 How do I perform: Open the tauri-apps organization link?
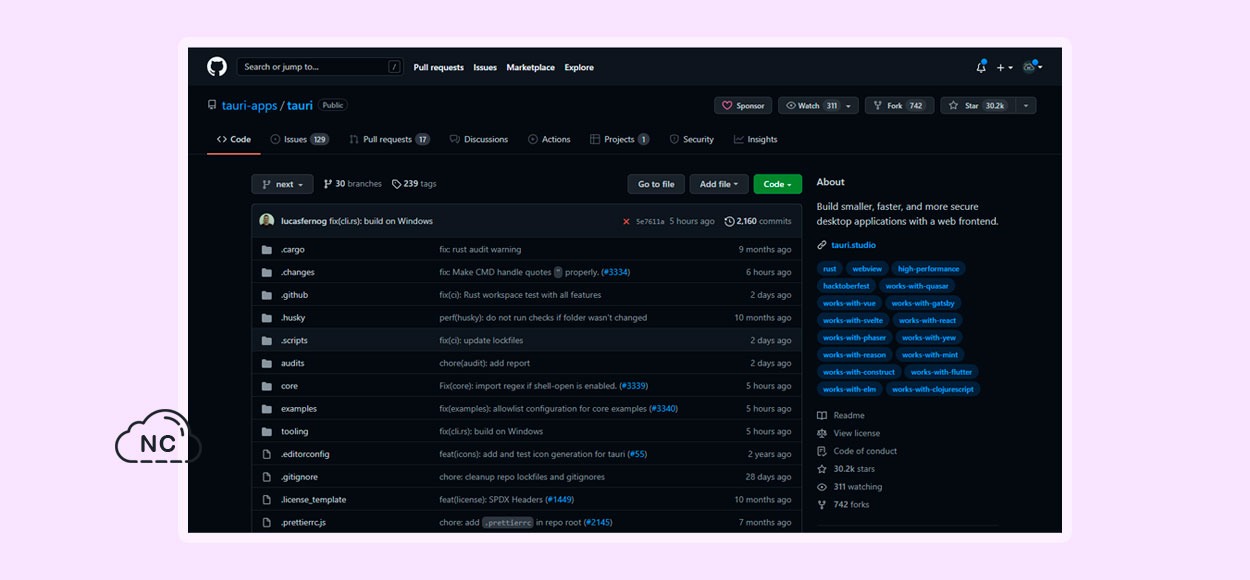249,105
